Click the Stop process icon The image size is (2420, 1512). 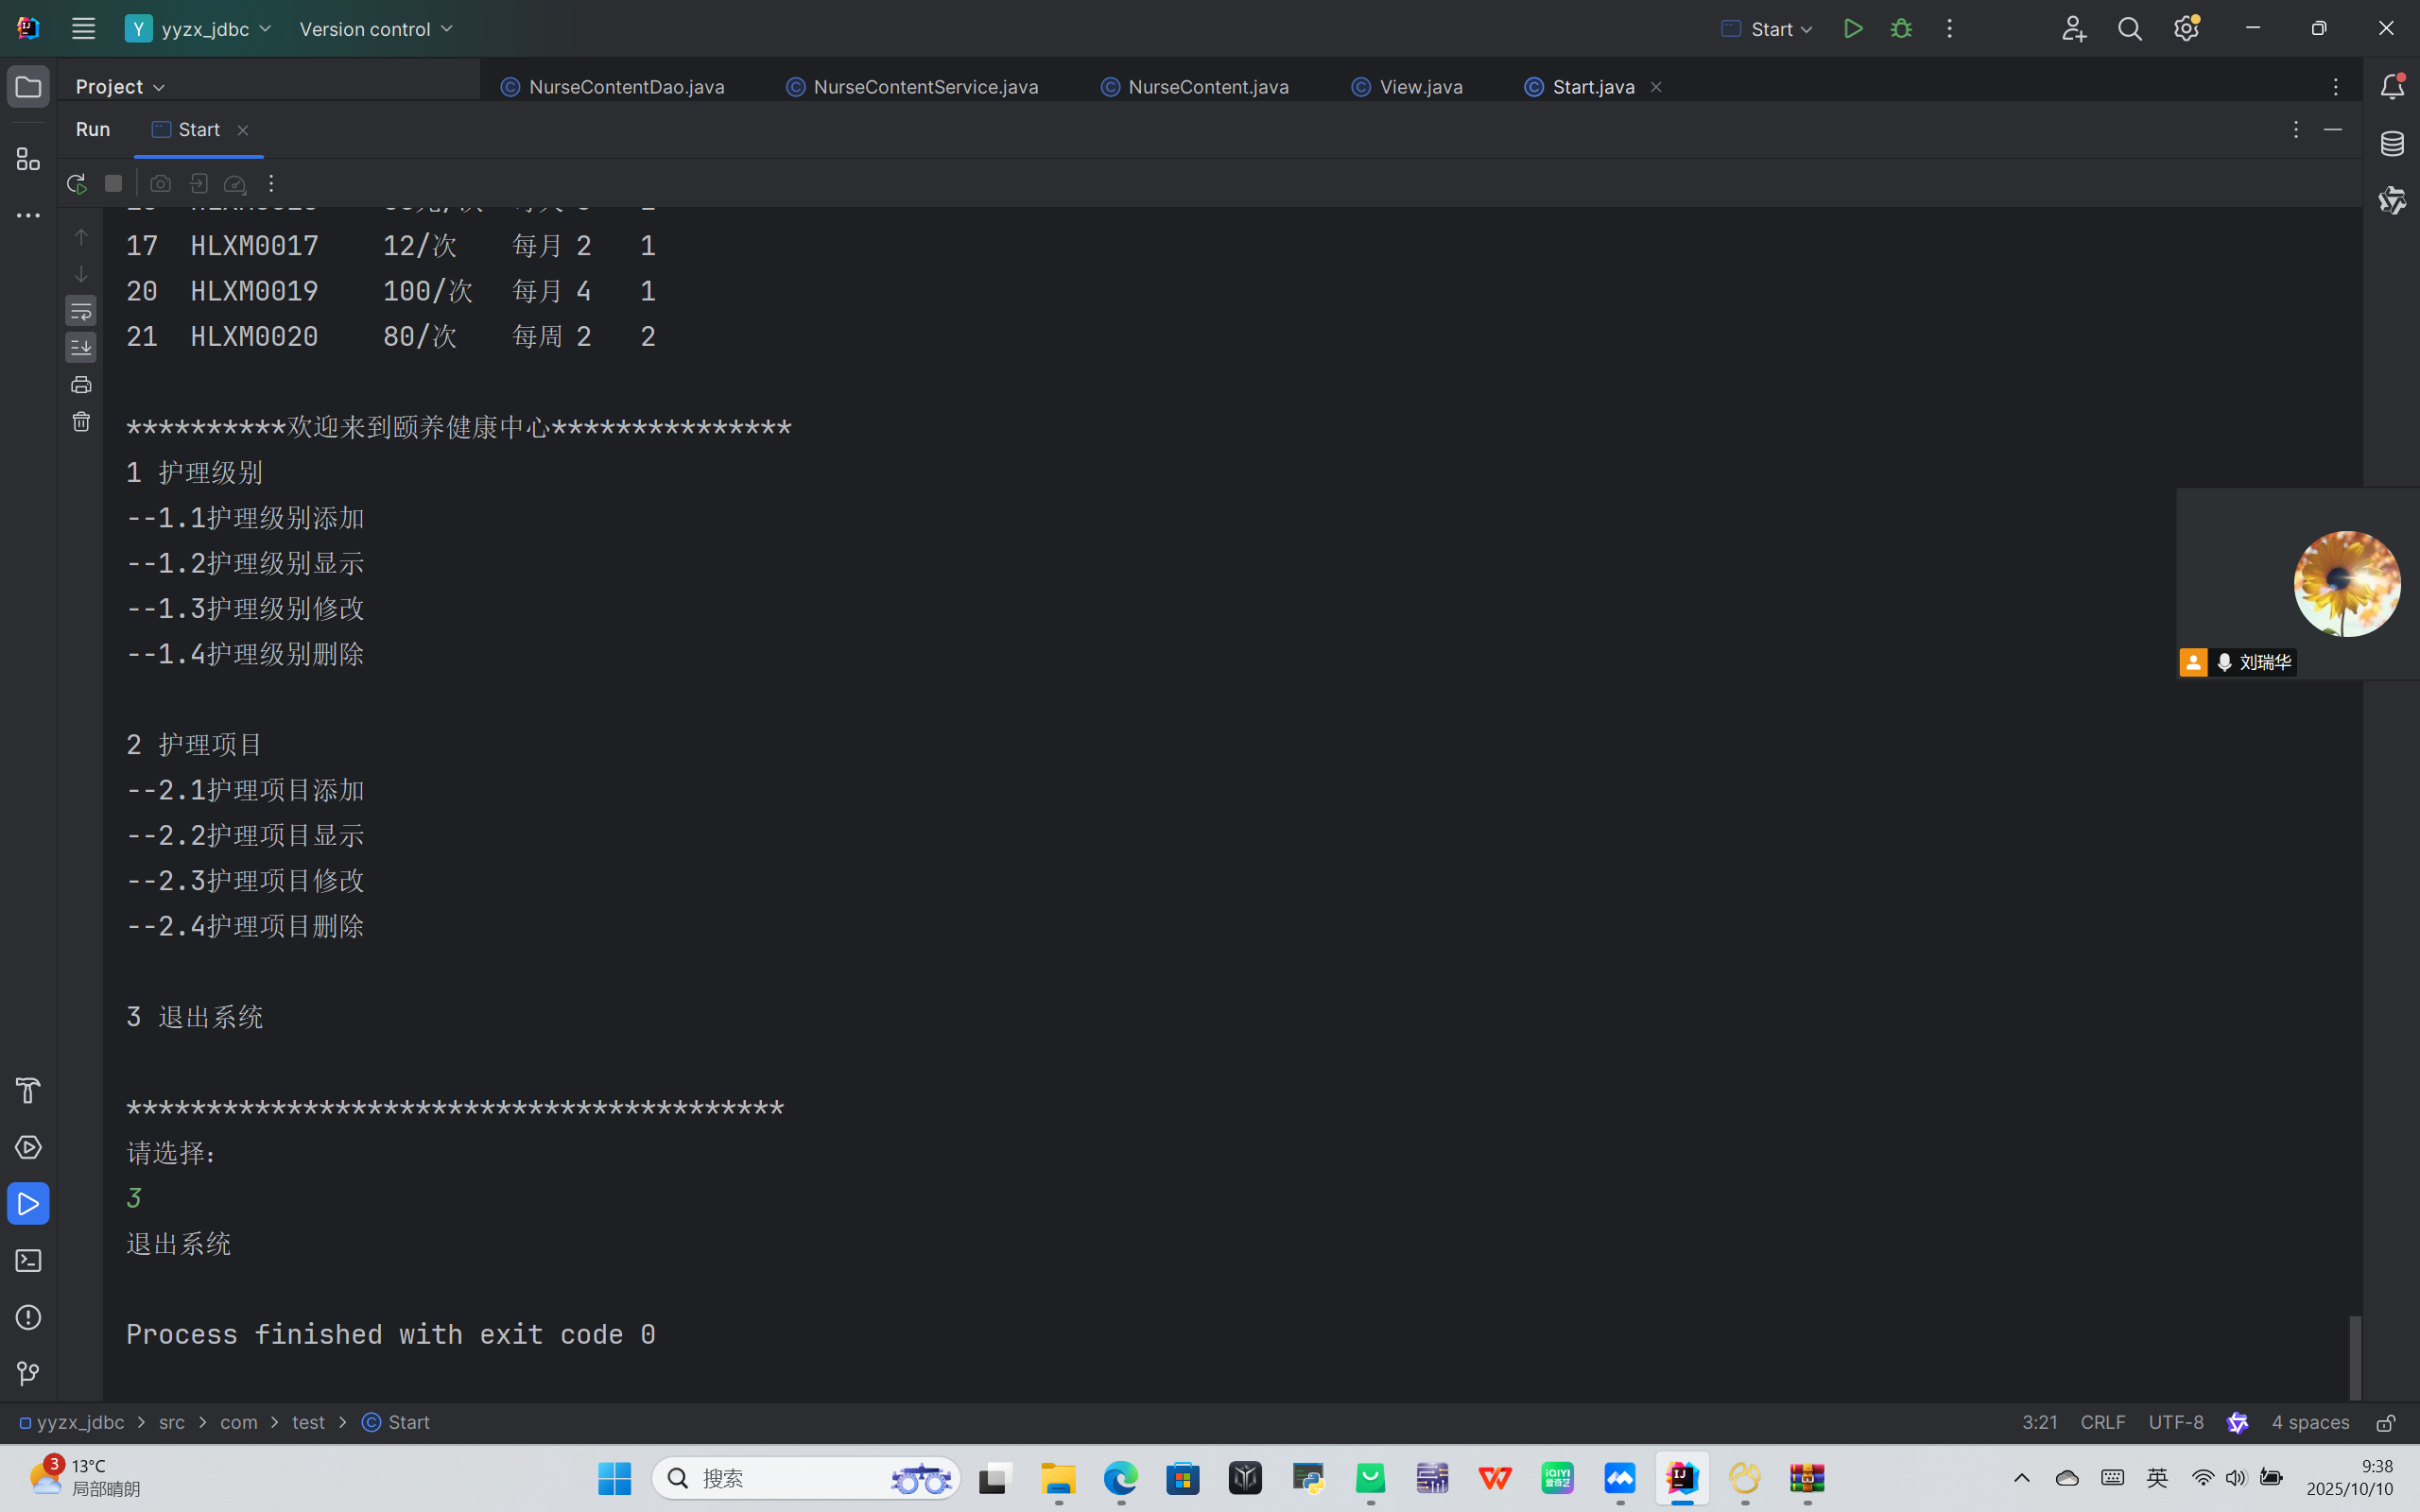pyautogui.click(x=113, y=184)
